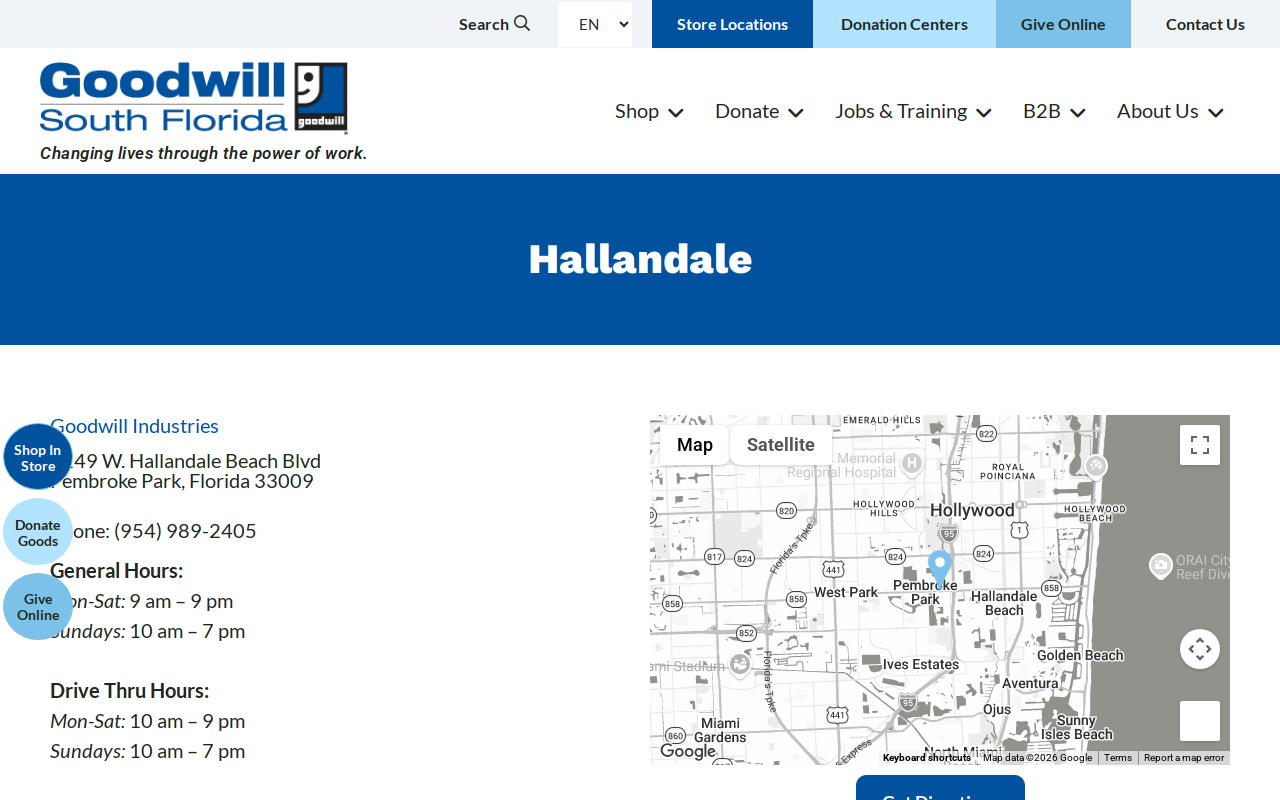The height and width of the screenshot is (800, 1280).
Task: Click the marker near Hollywood Beach
Action: pos(1096,466)
